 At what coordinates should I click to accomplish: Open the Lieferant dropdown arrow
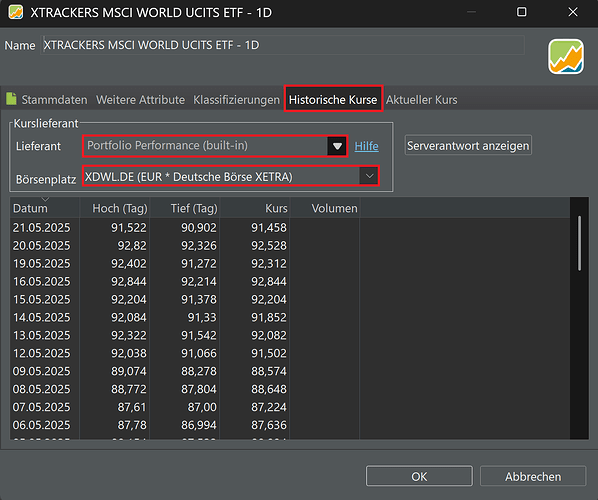(337, 146)
